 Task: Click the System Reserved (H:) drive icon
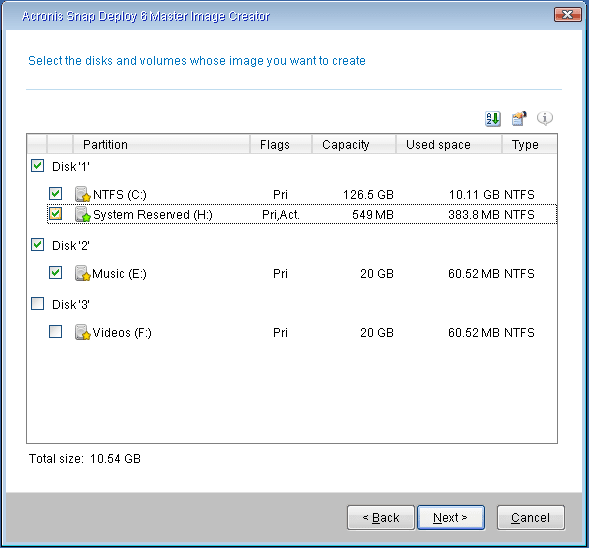click(83, 214)
